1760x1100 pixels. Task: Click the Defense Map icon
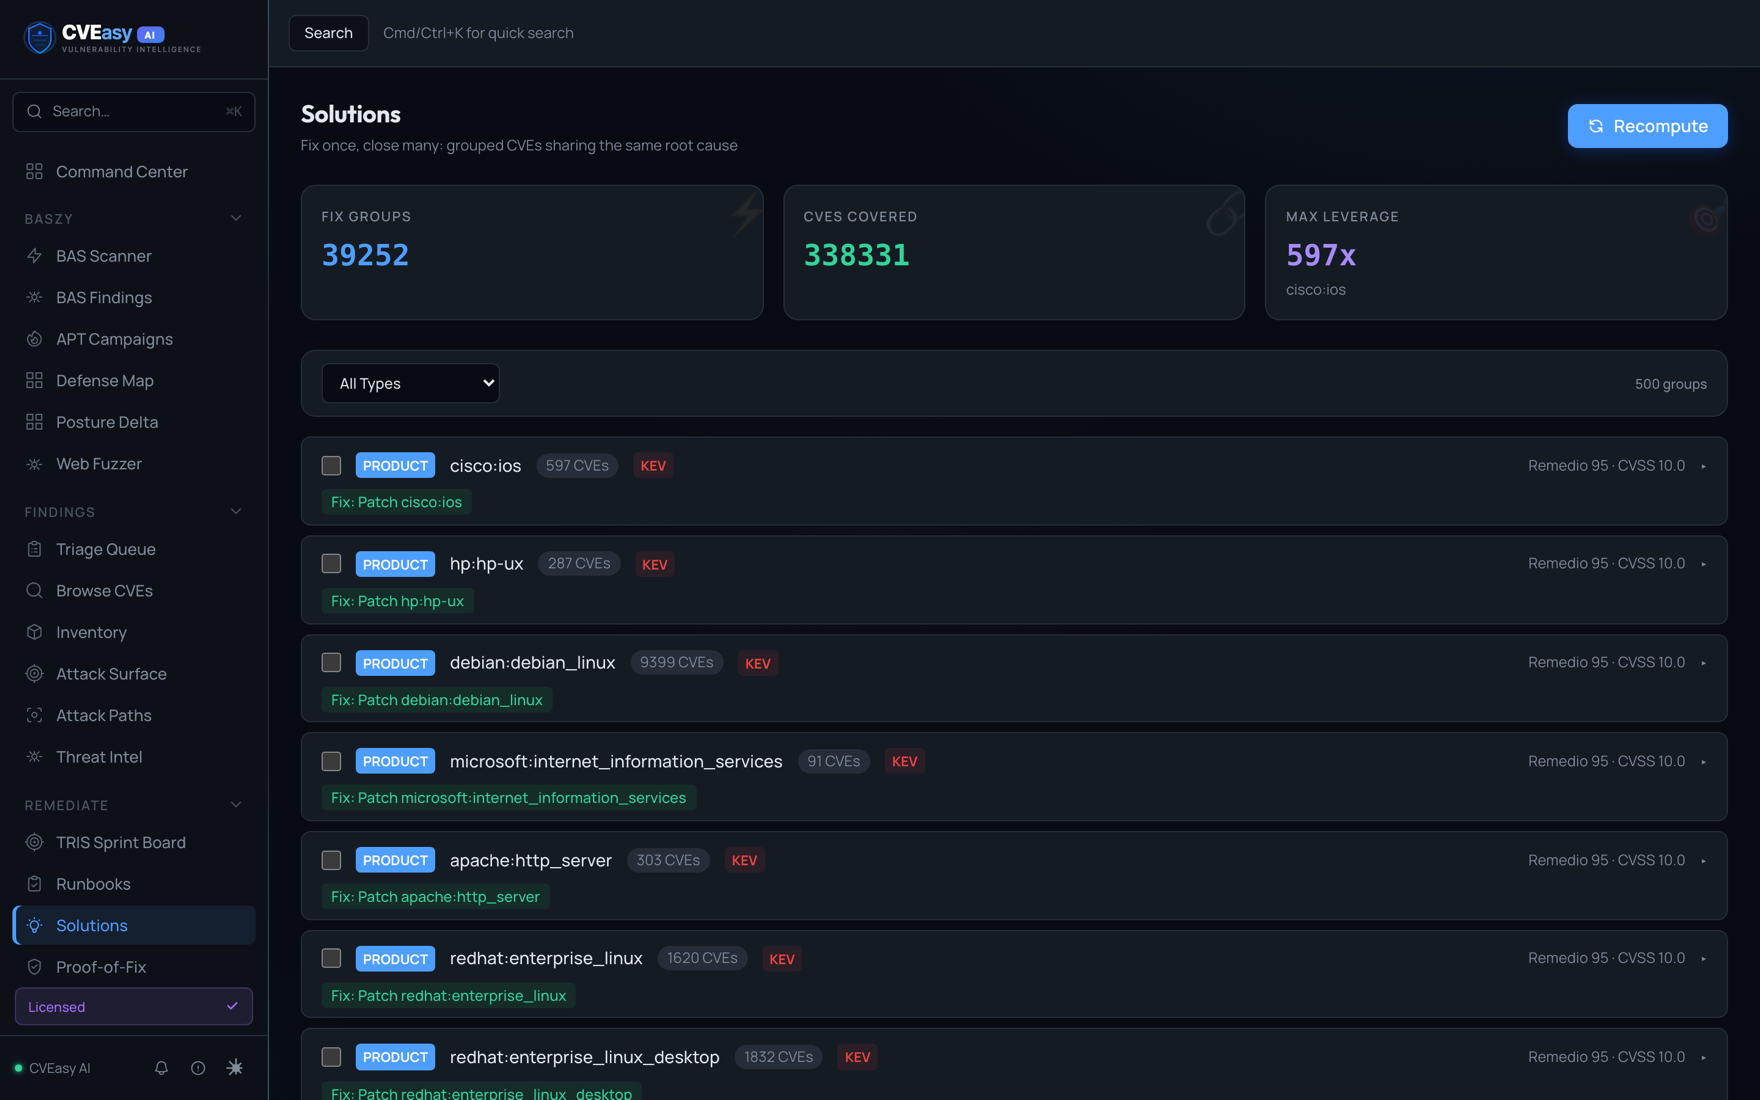point(34,381)
